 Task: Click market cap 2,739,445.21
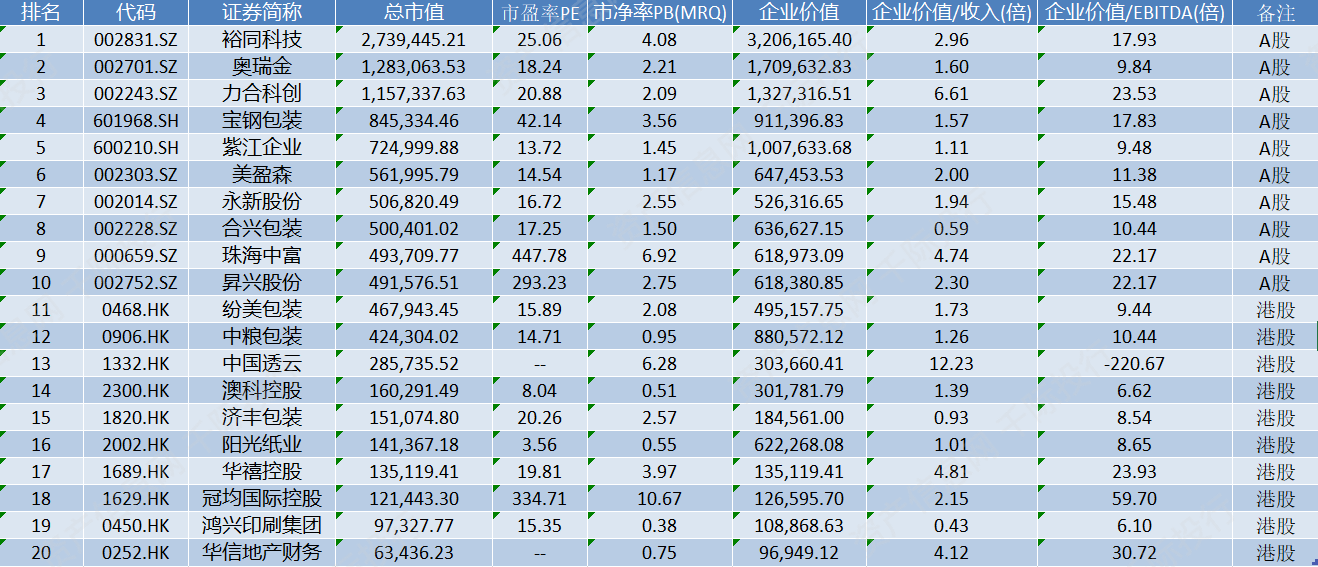pos(412,40)
